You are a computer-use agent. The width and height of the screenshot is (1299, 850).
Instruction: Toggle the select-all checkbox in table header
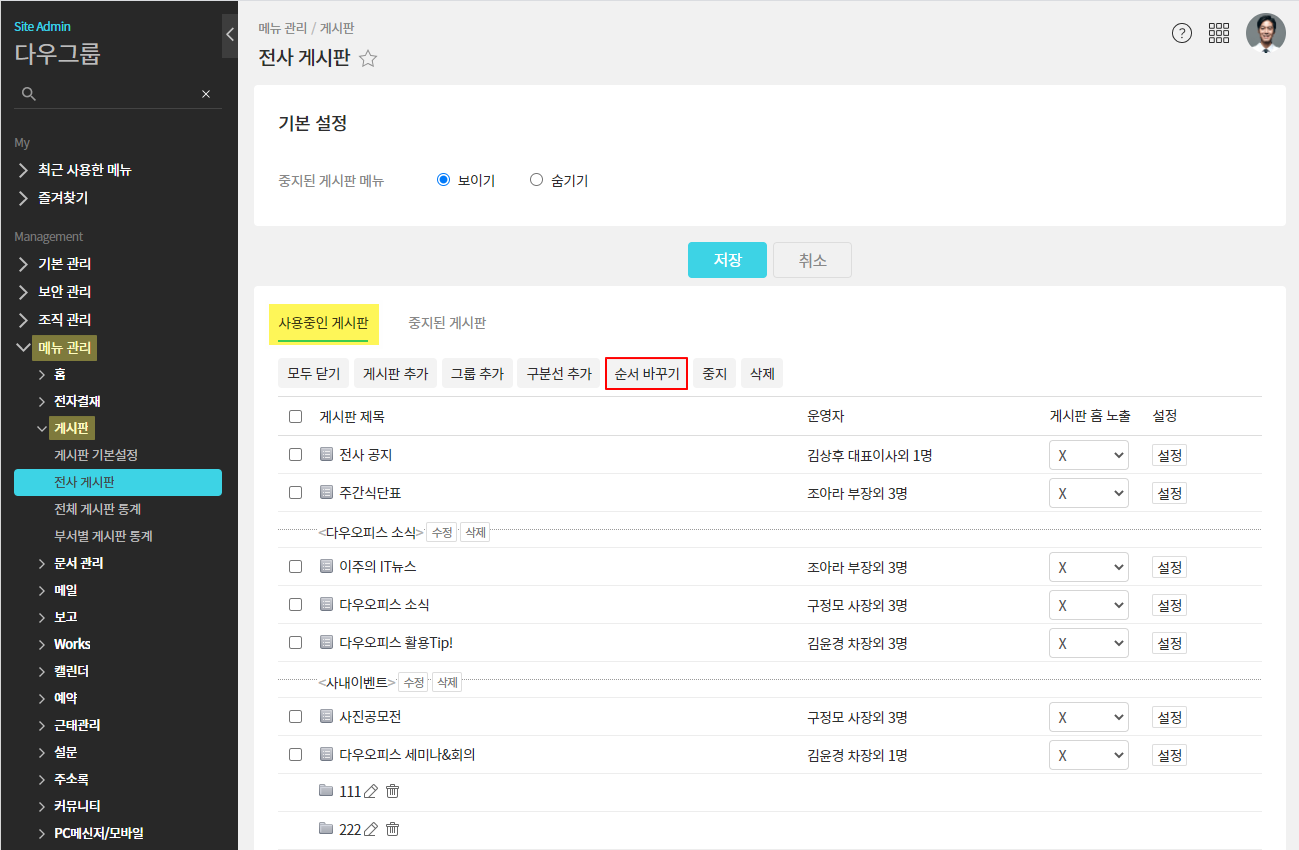point(295,417)
